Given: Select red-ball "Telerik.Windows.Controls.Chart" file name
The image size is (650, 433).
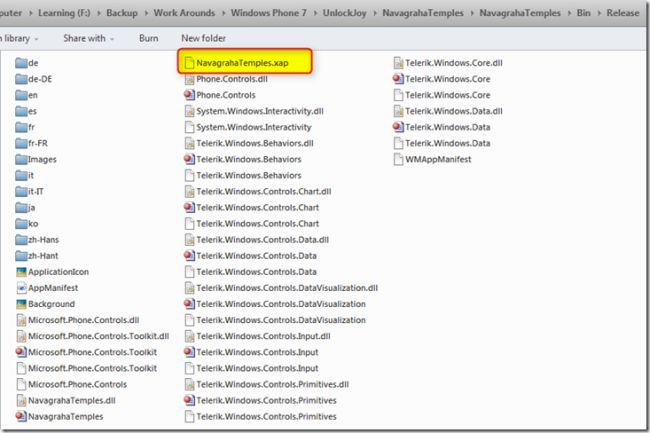Looking at the screenshot, I should 258,208.
